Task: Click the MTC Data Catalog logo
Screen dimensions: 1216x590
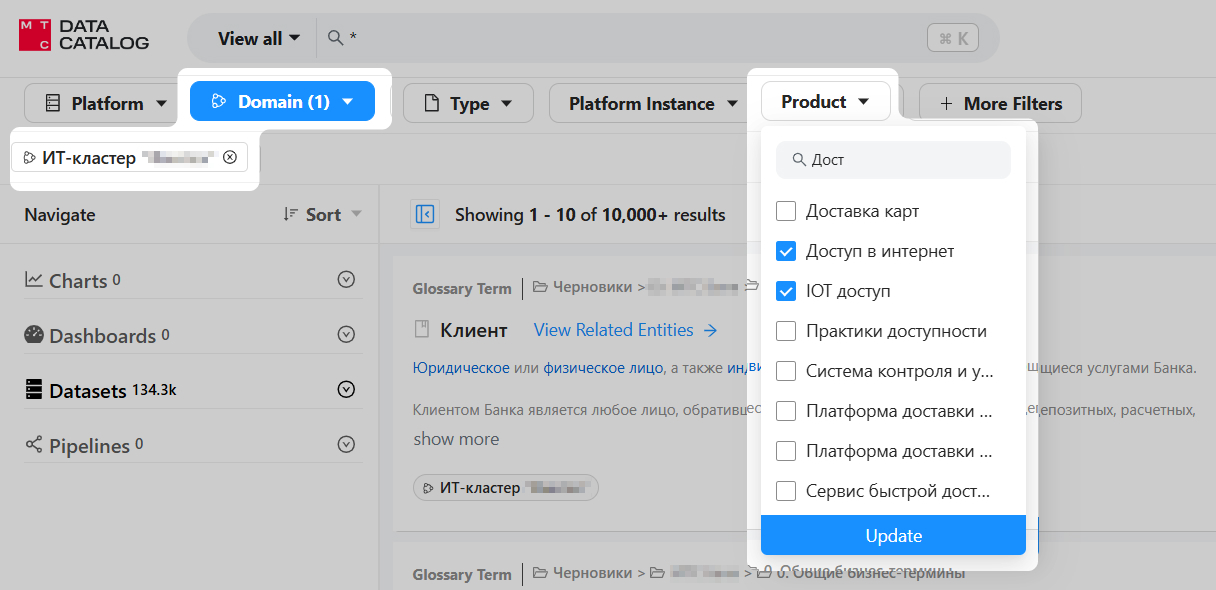Action: [84, 37]
